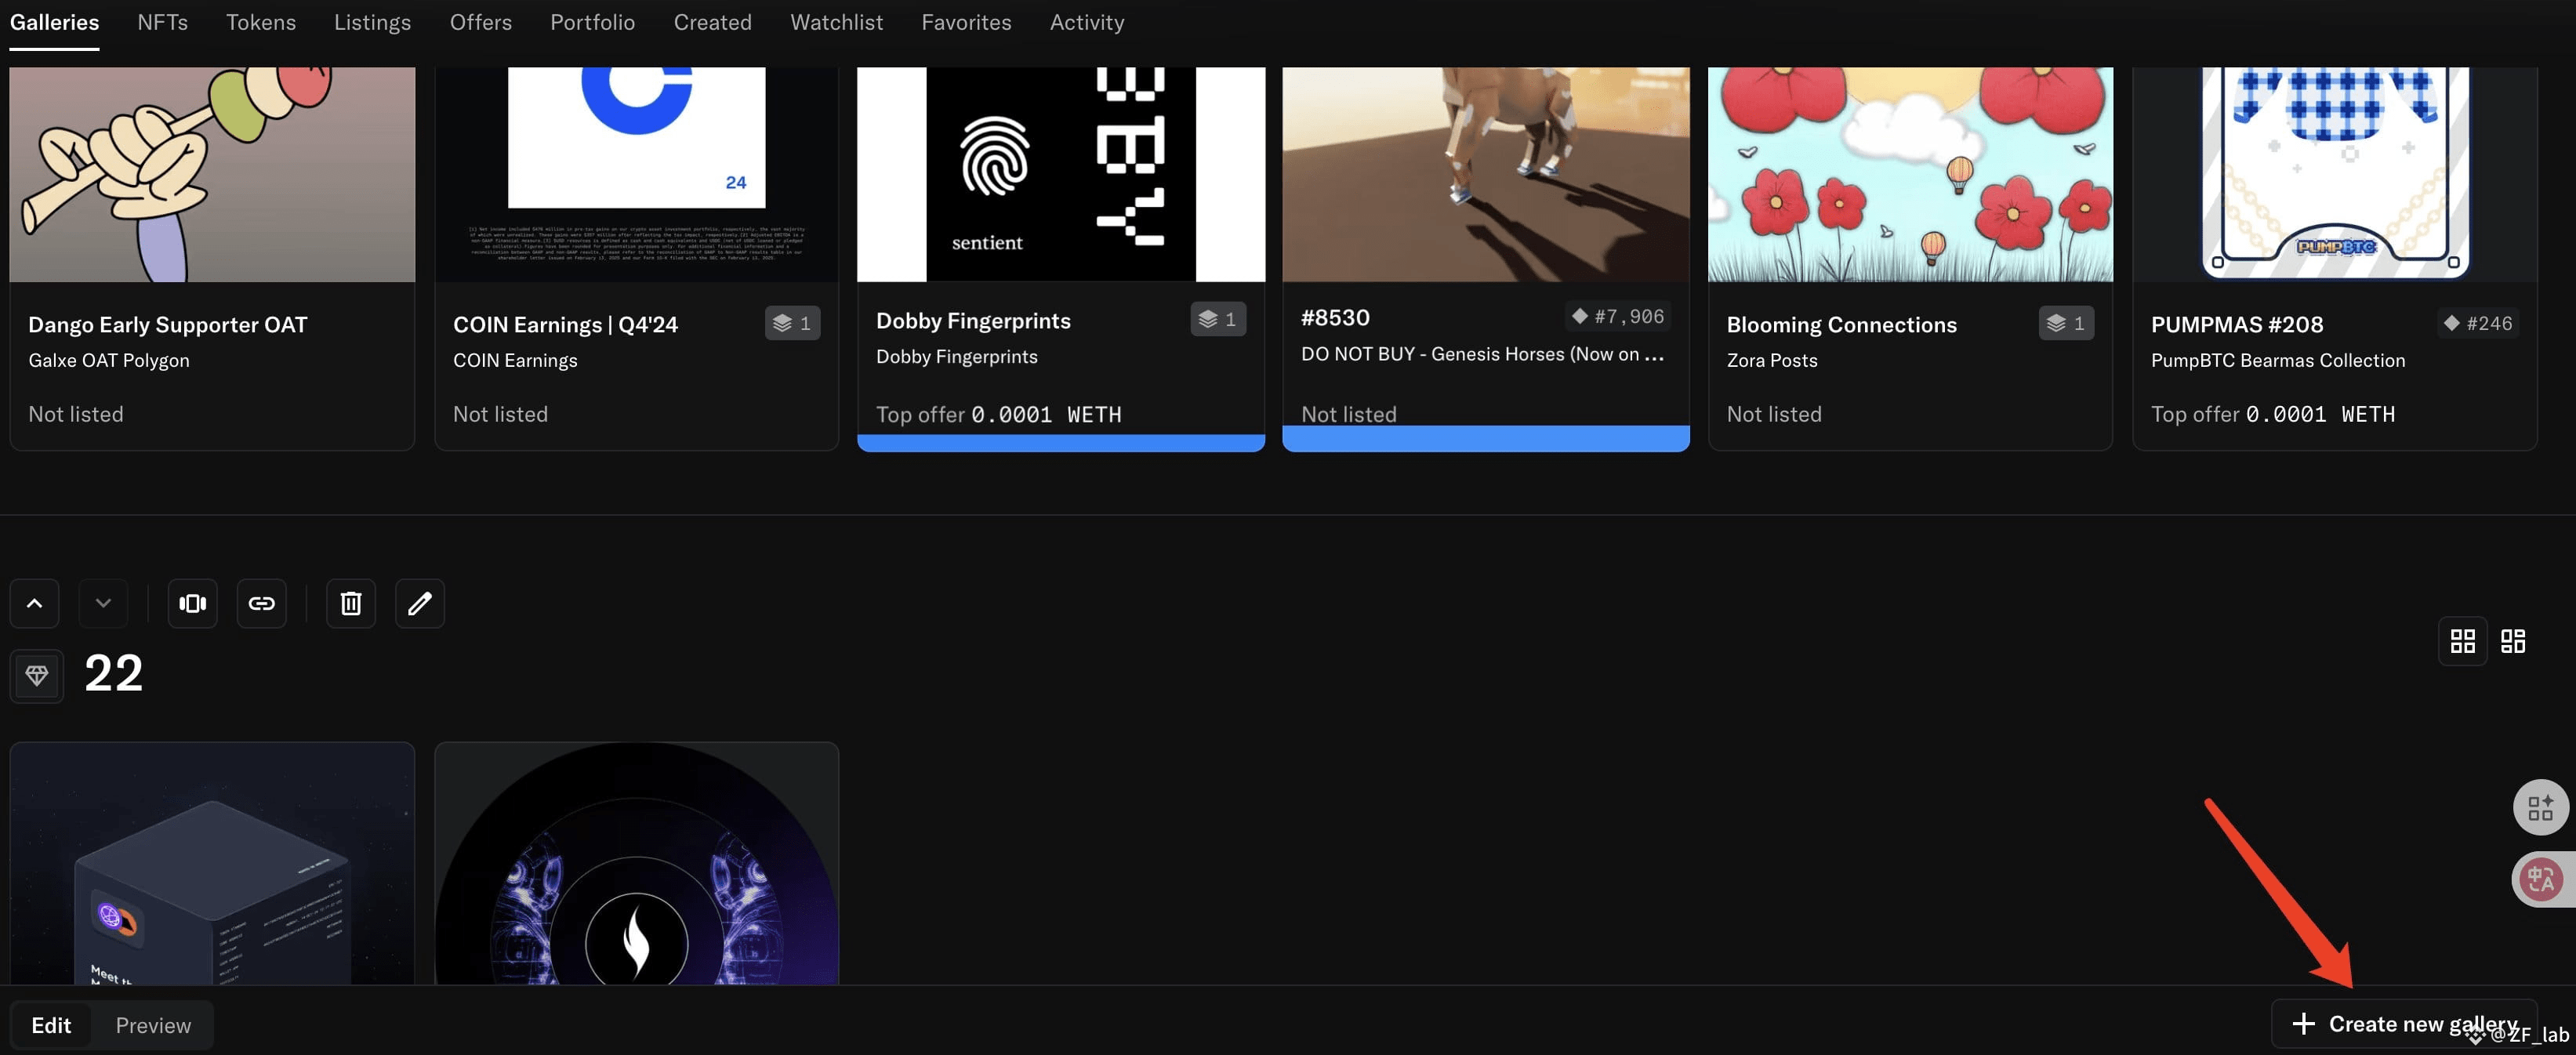This screenshot has width=2576, height=1055.
Task: Open PUMPMAS #208 image
Action: tap(2335, 174)
